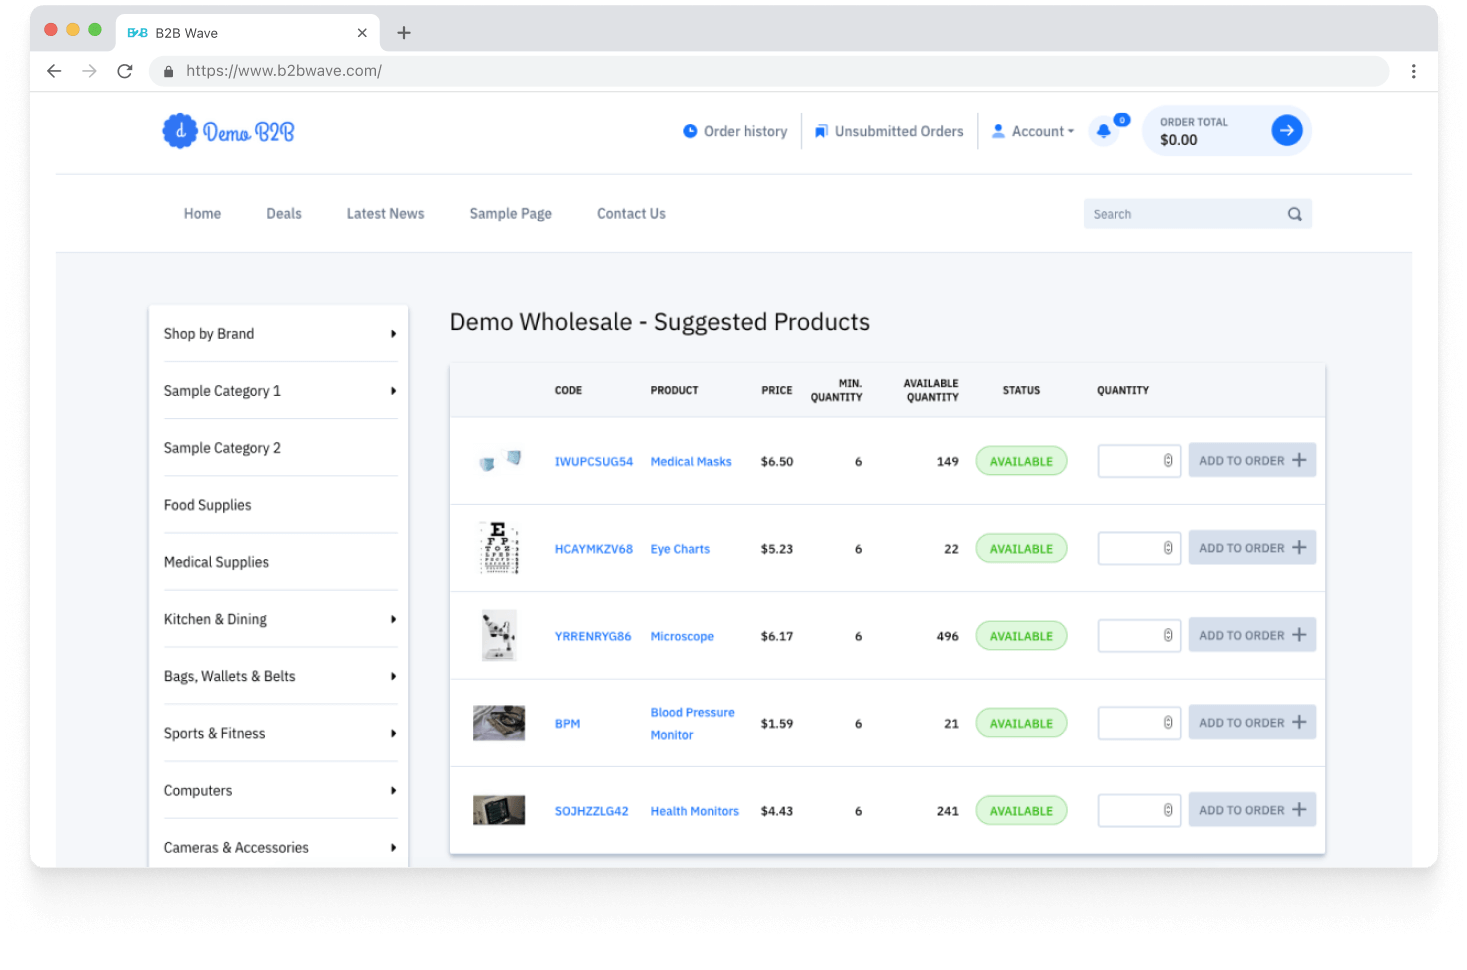Open a new browser tab
Screen dimensions: 1467x970
point(404,33)
